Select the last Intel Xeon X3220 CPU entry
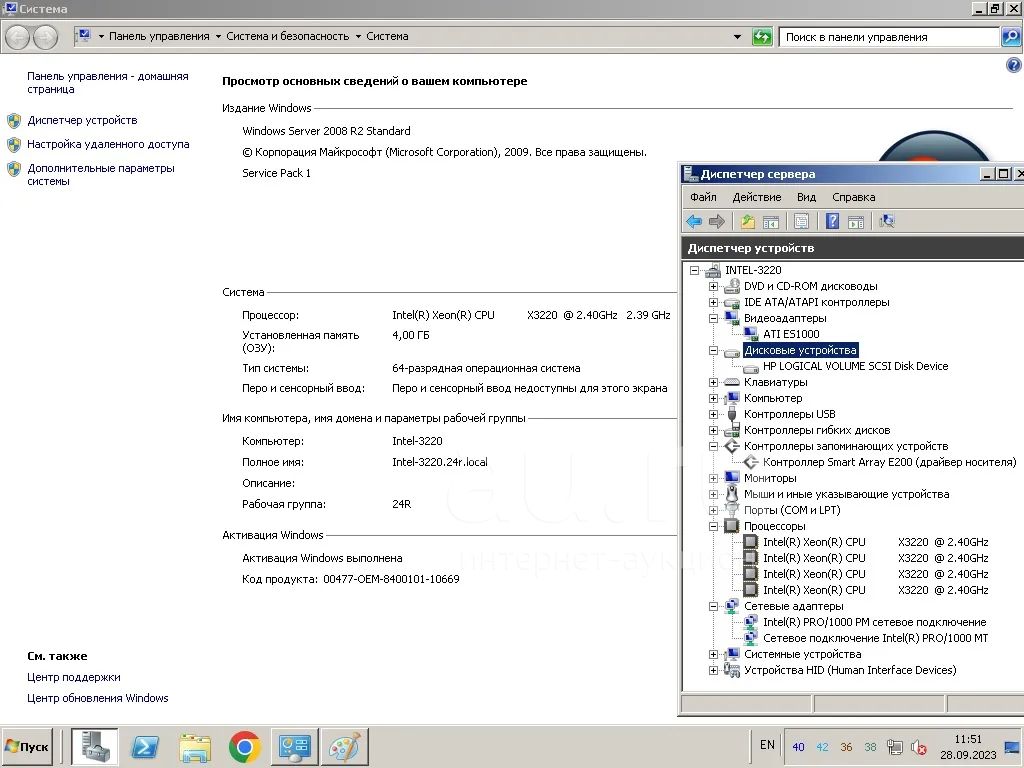 coord(875,590)
